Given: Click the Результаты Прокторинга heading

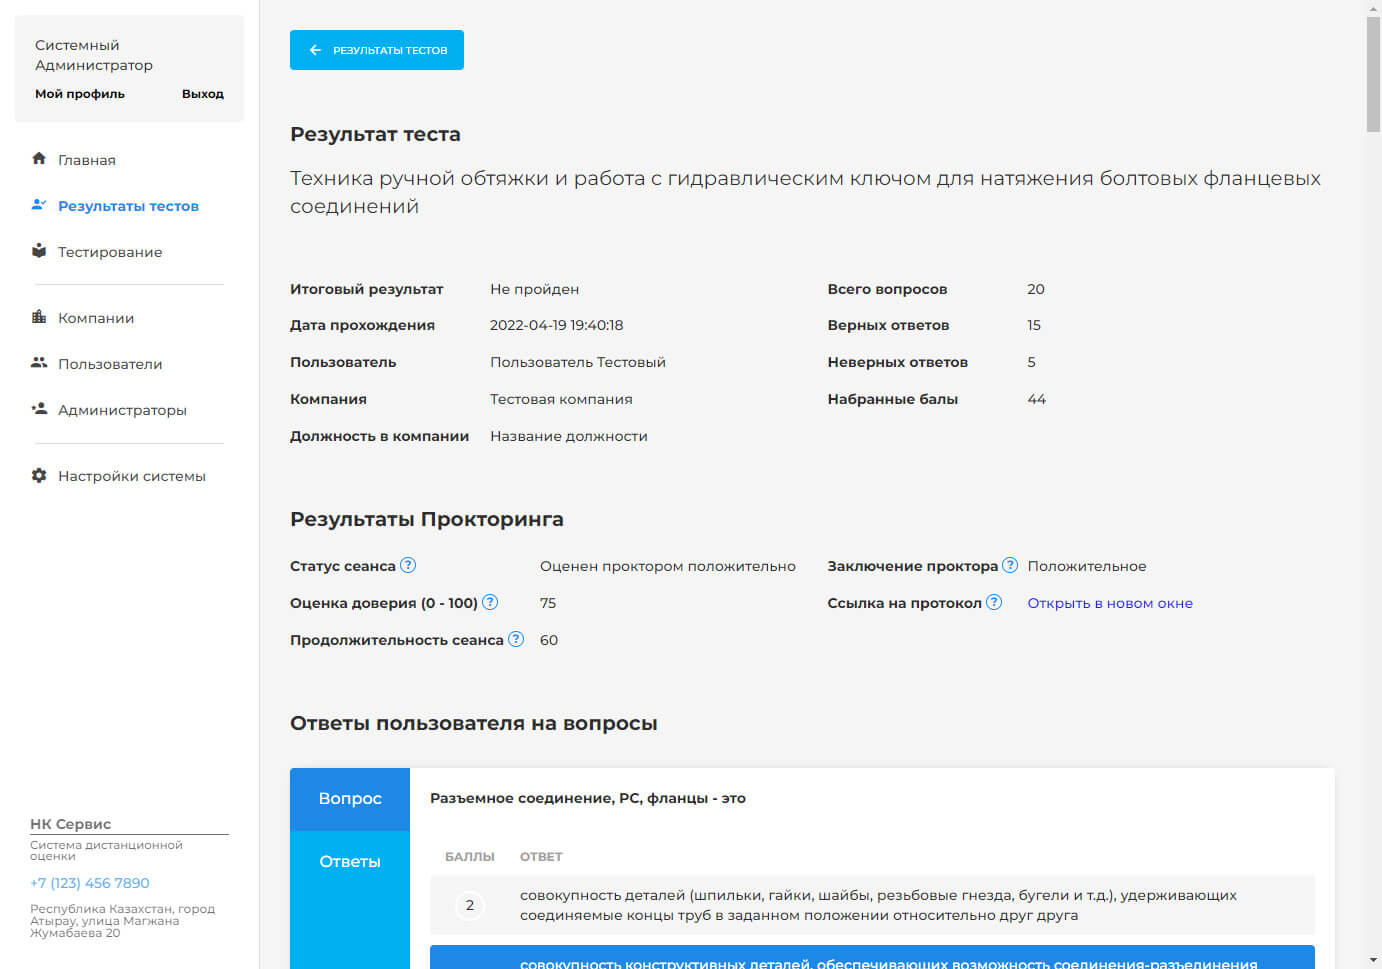Looking at the screenshot, I should point(427,519).
